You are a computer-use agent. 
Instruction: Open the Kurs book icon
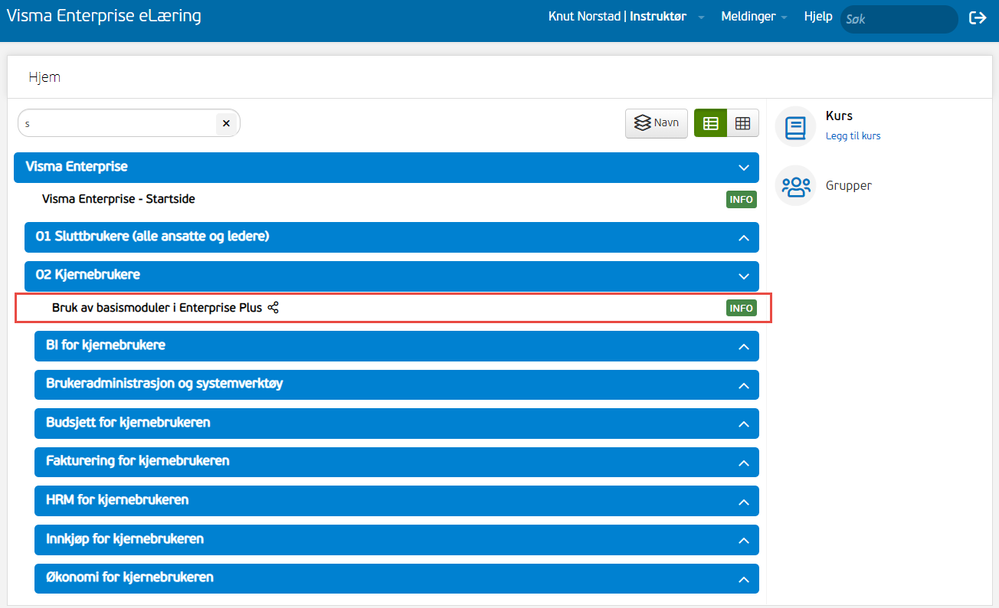click(795, 127)
